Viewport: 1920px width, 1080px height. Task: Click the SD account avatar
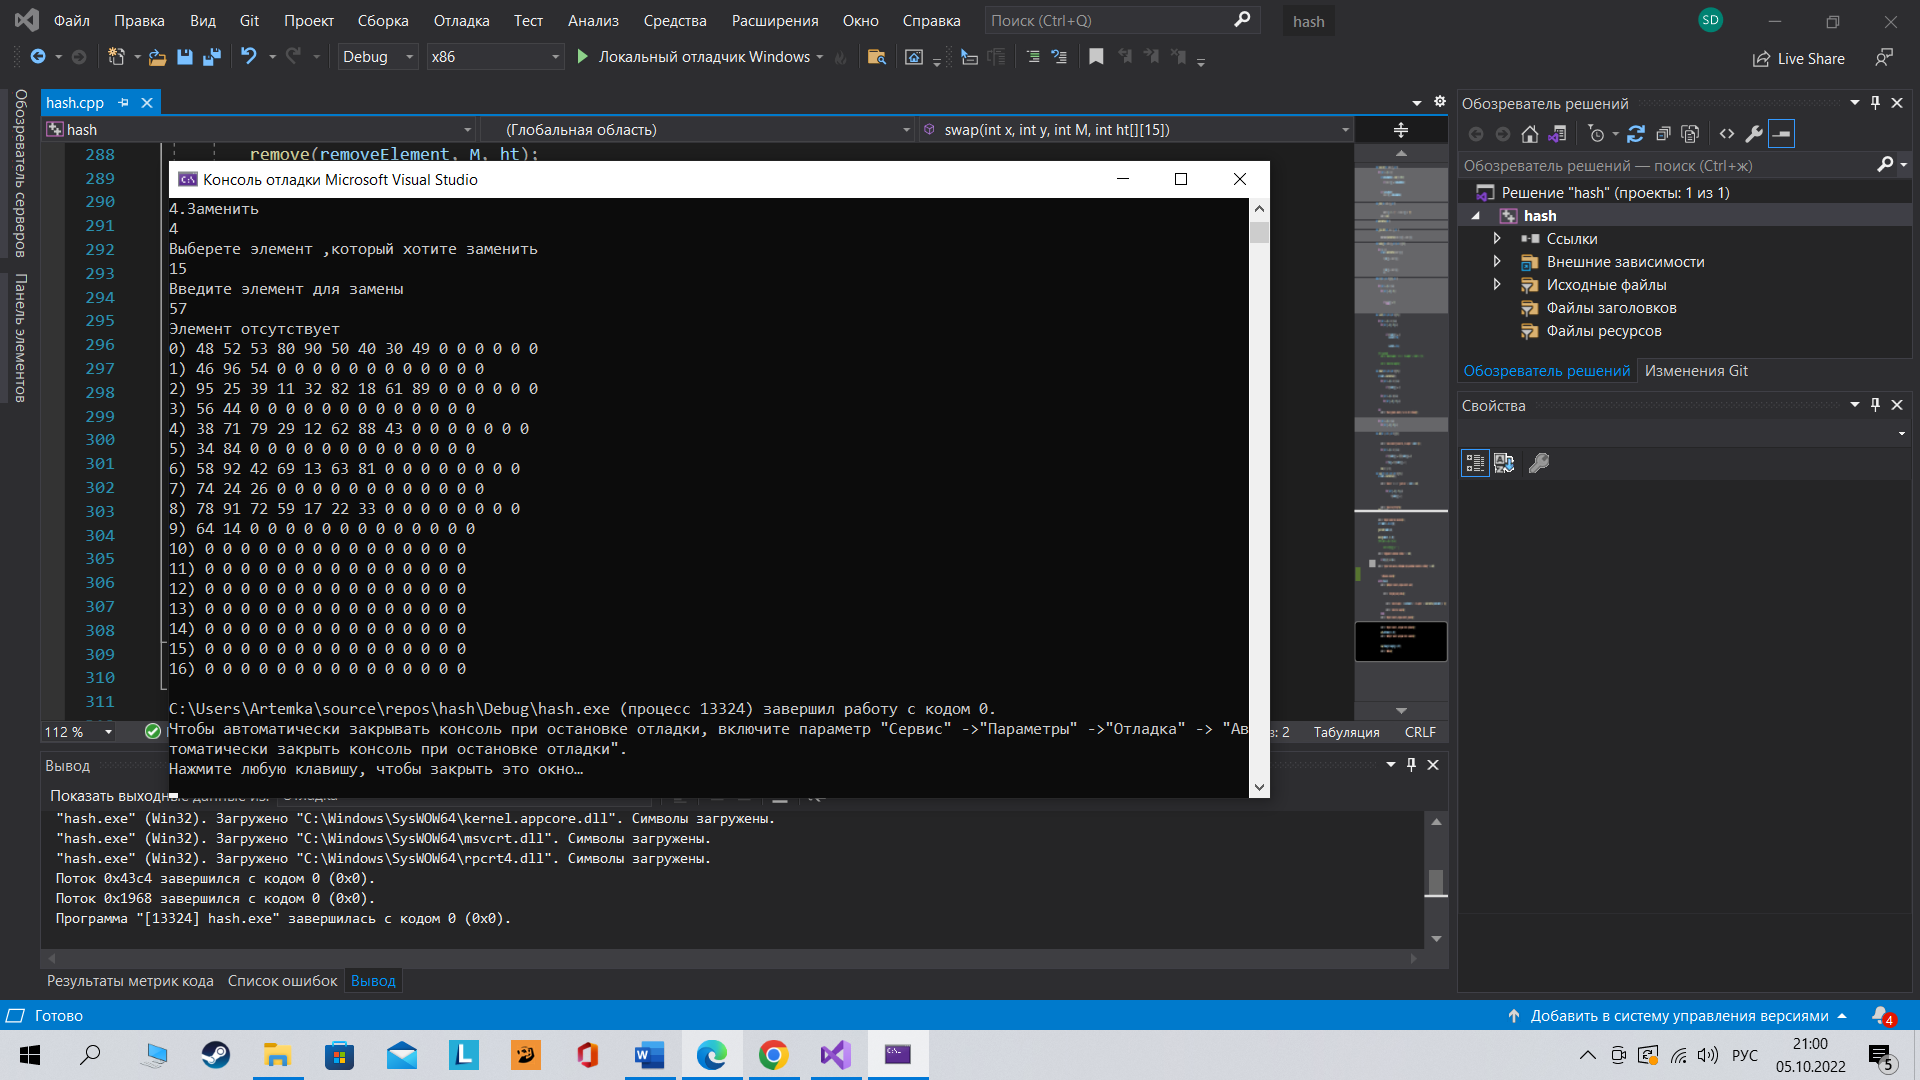1710,20
